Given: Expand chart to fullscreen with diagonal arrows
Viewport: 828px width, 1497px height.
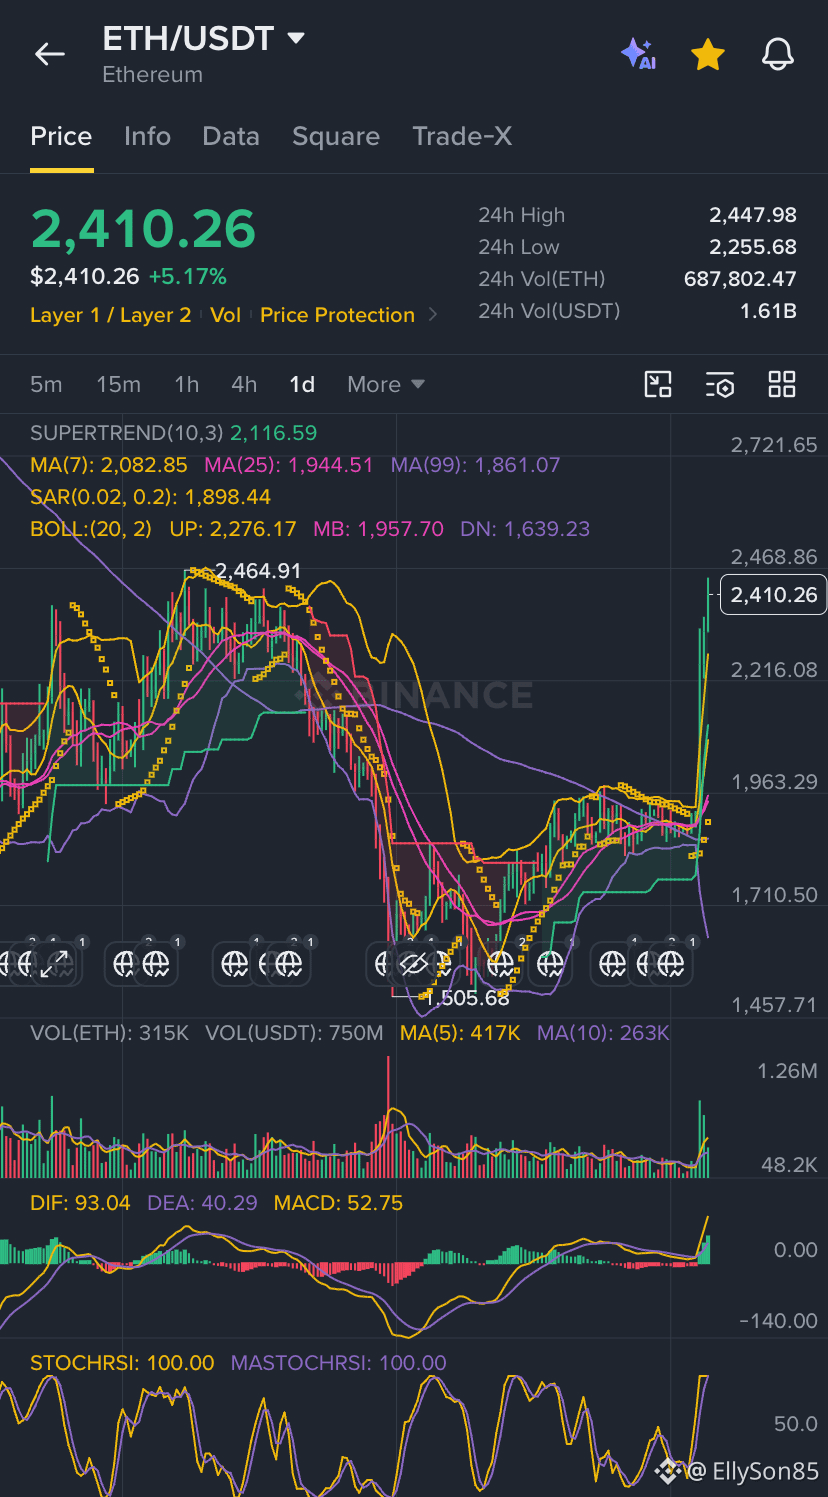Looking at the screenshot, I should click(55, 964).
